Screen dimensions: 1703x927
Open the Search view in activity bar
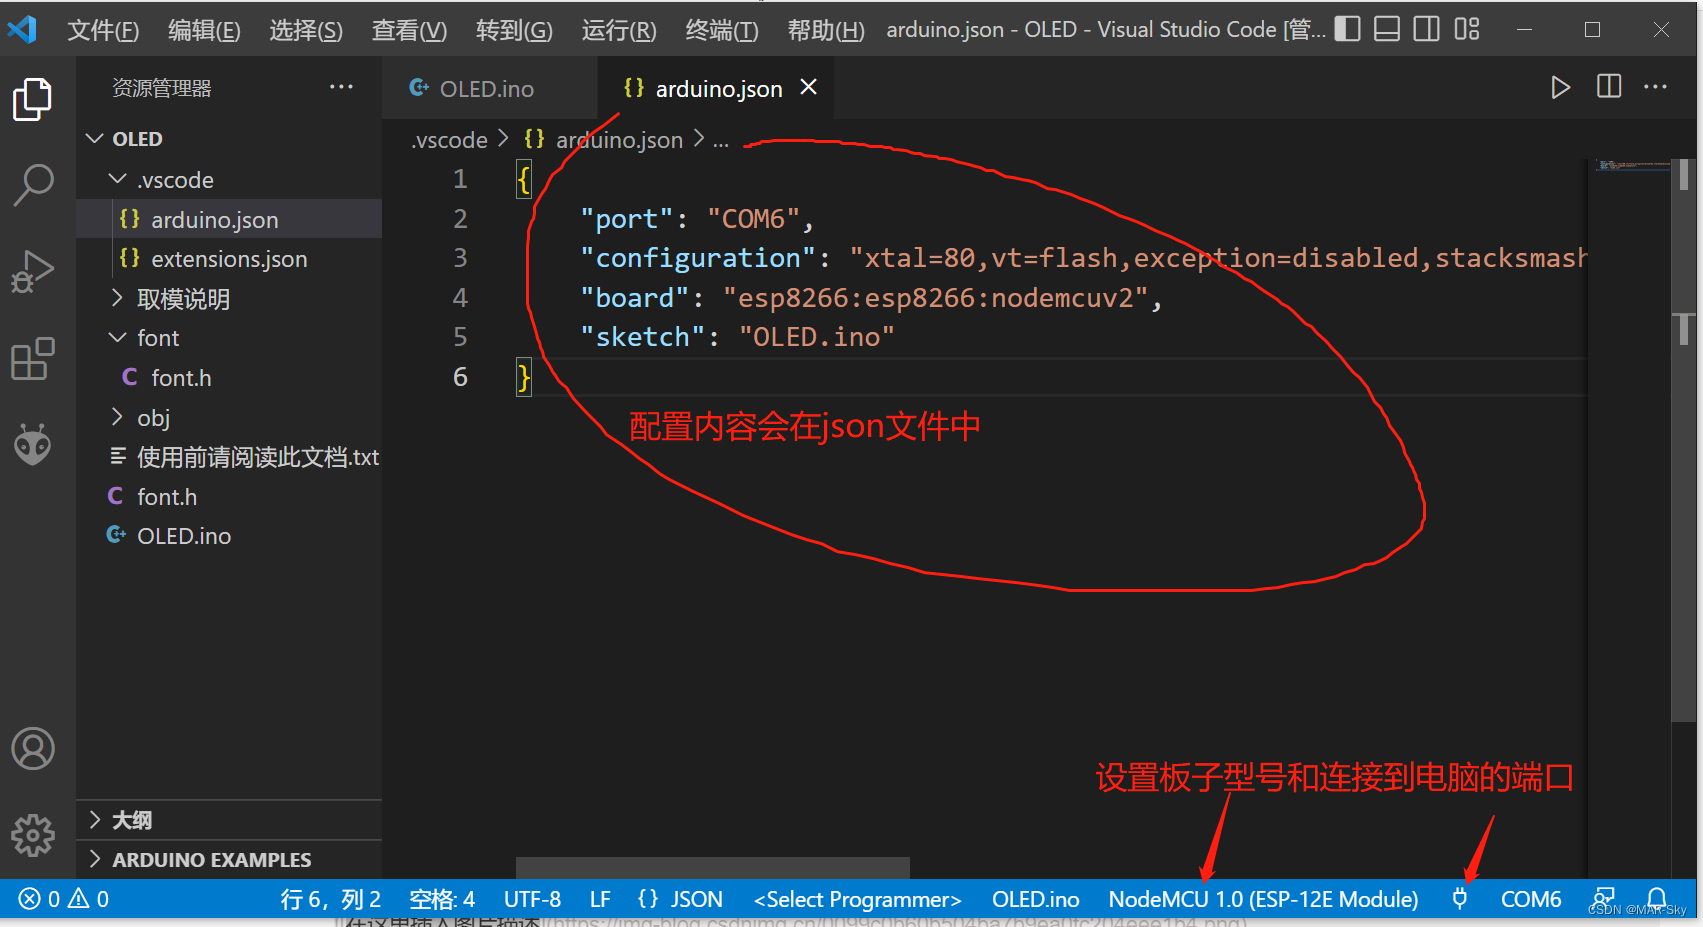(x=33, y=184)
